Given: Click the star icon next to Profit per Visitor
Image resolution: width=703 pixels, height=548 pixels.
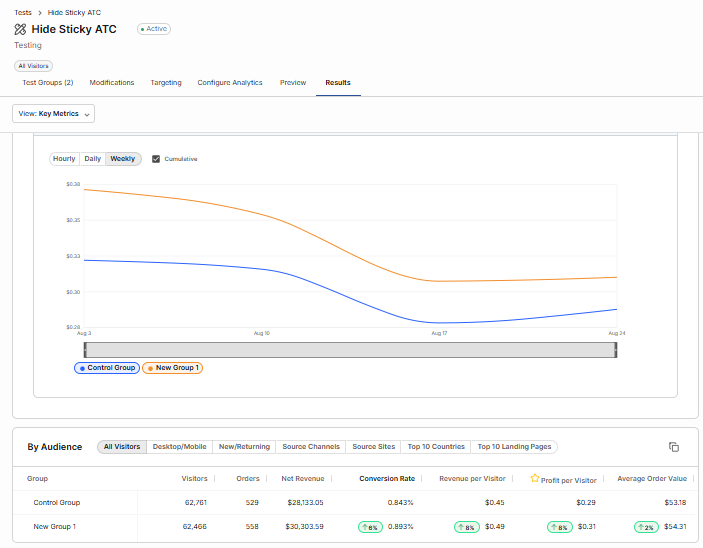Looking at the screenshot, I should pyautogui.click(x=535, y=479).
